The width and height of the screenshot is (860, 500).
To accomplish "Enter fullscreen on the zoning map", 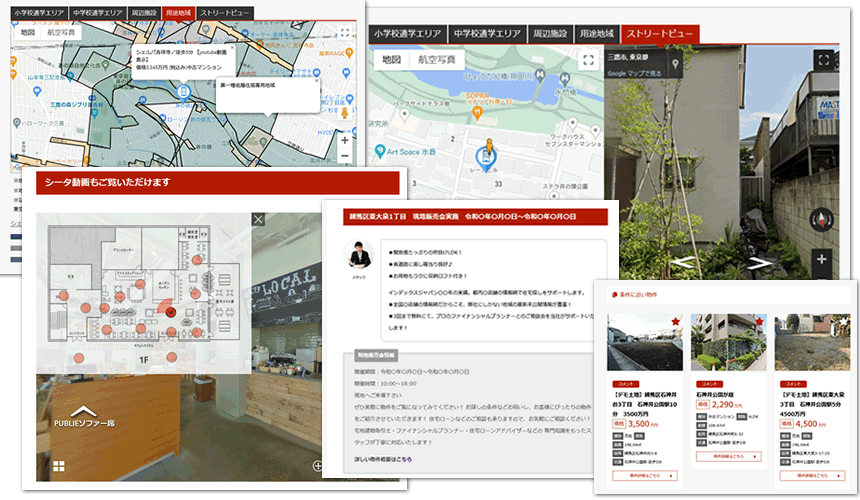I will point(343,32).
